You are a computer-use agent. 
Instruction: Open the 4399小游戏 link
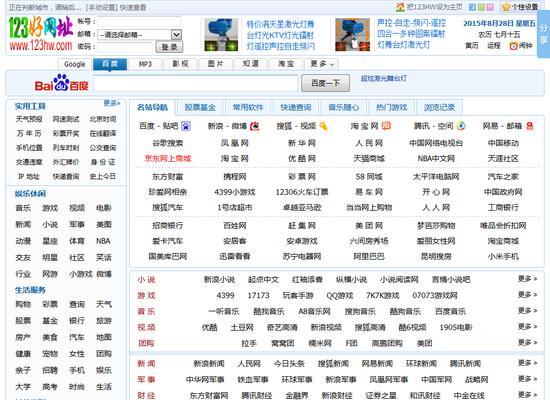[x=235, y=192]
